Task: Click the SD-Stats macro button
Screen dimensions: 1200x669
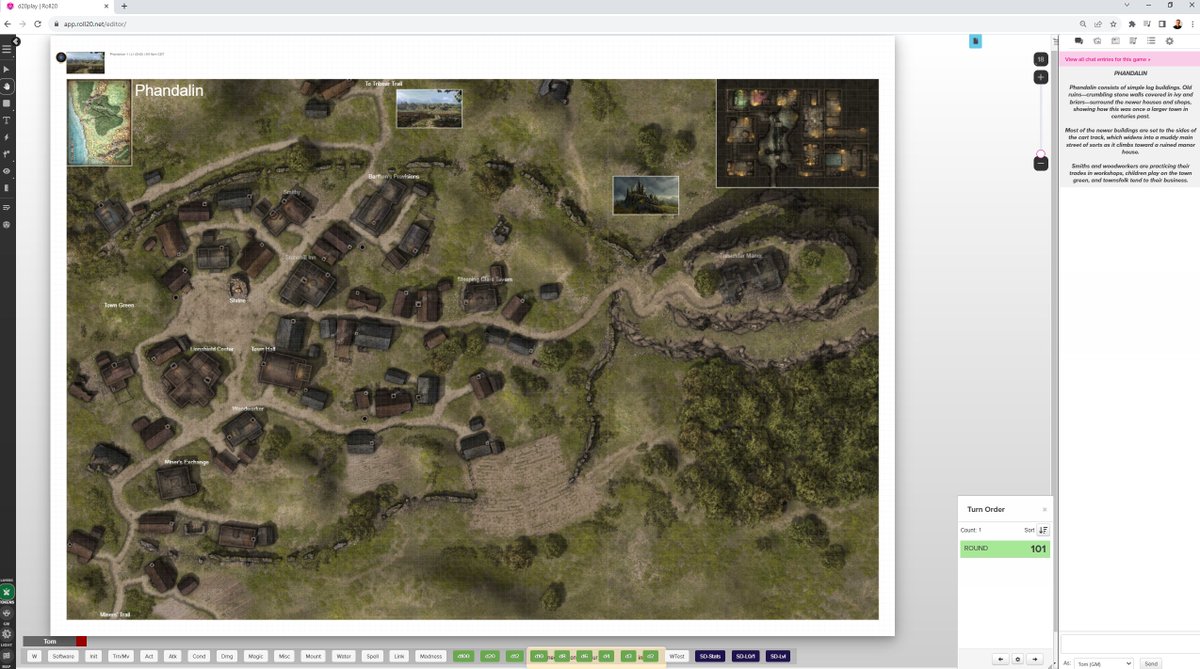Action: coord(710,656)
